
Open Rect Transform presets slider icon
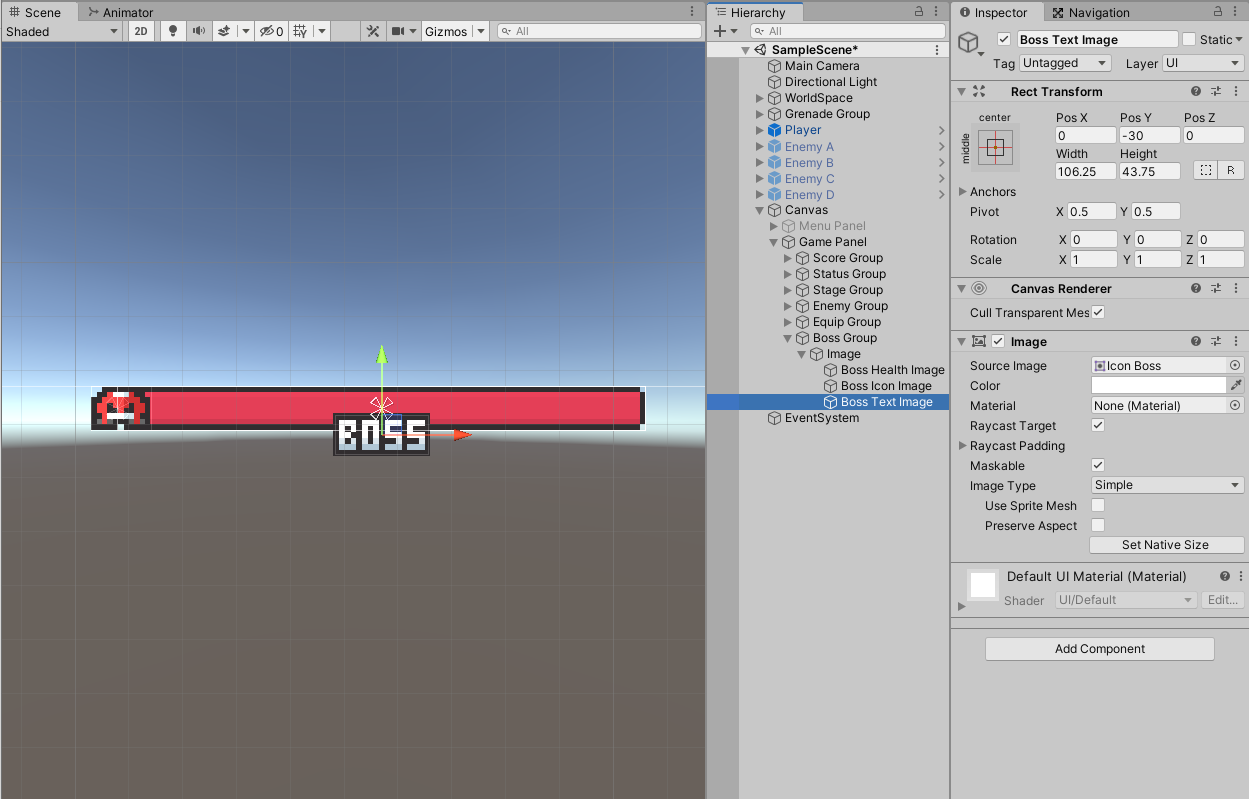coord(1216,91)
